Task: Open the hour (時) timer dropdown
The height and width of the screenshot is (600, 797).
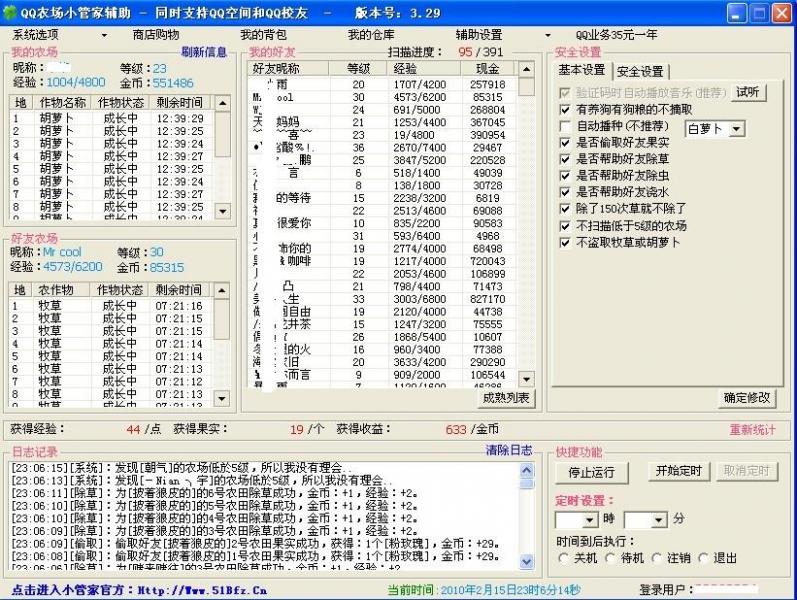Action: pos(590,520)
